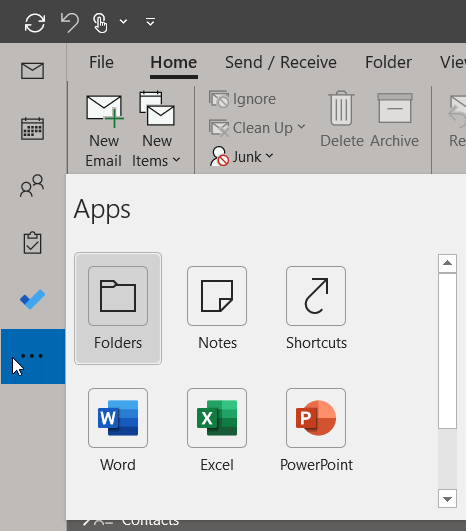
Task: Open the partially visible View tab
Action: 453,62
